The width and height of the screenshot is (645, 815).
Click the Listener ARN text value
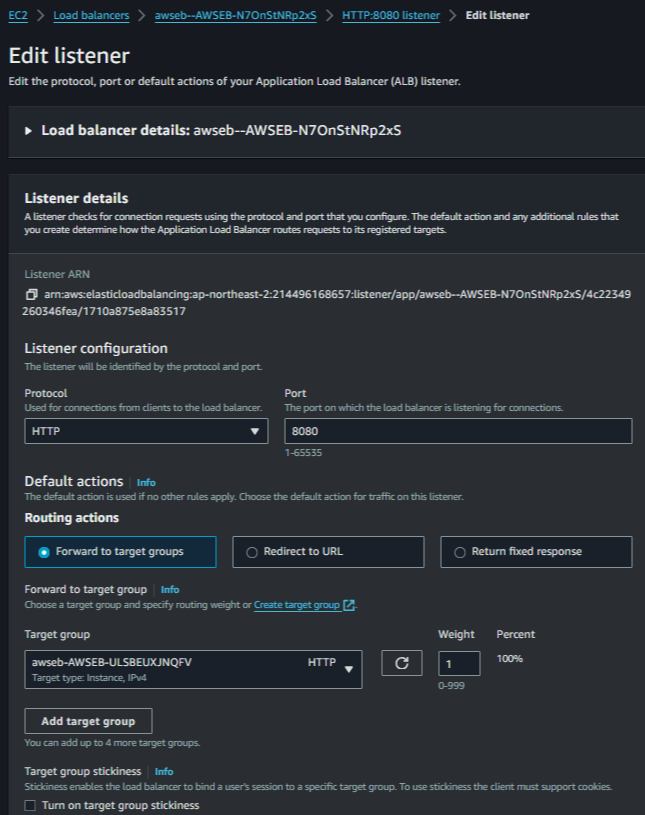326,303
